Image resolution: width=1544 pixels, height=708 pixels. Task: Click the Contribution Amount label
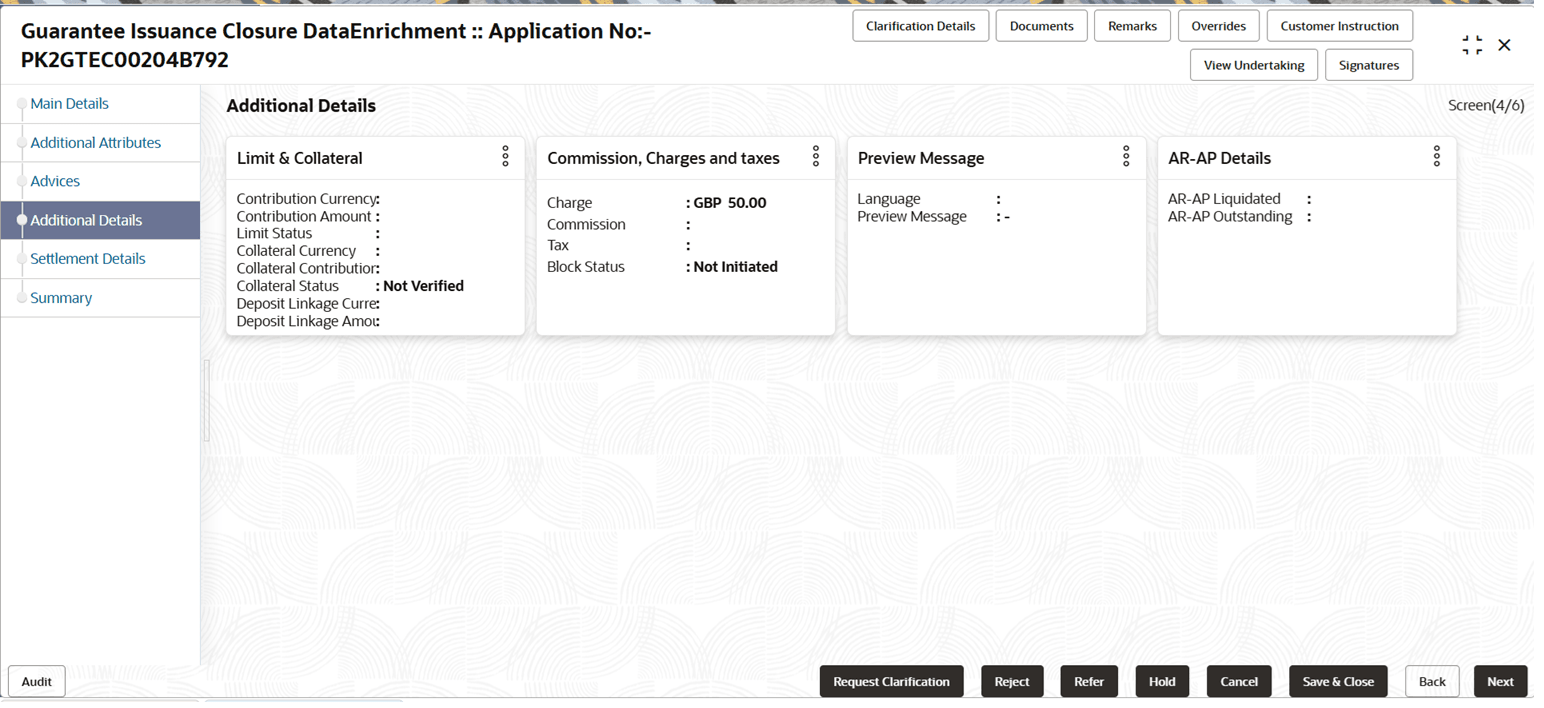(x=304, y=216)
